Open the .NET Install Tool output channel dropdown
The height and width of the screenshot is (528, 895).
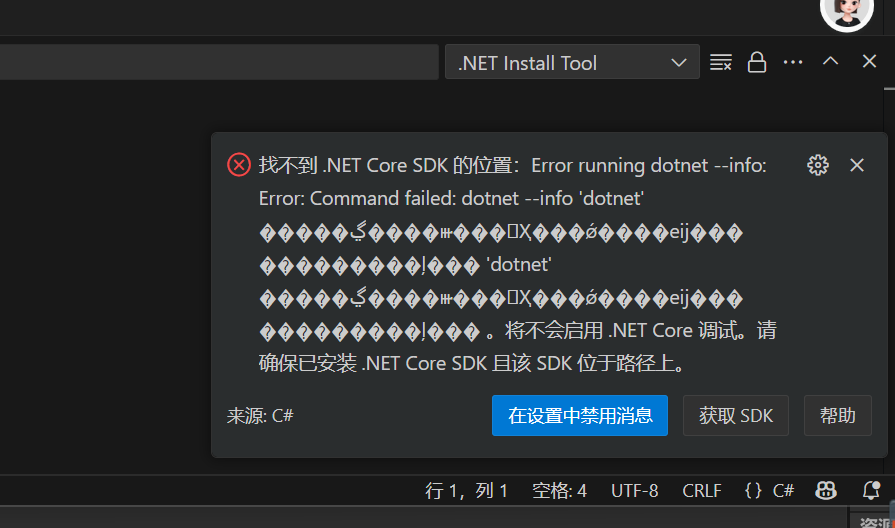[572, 62]
